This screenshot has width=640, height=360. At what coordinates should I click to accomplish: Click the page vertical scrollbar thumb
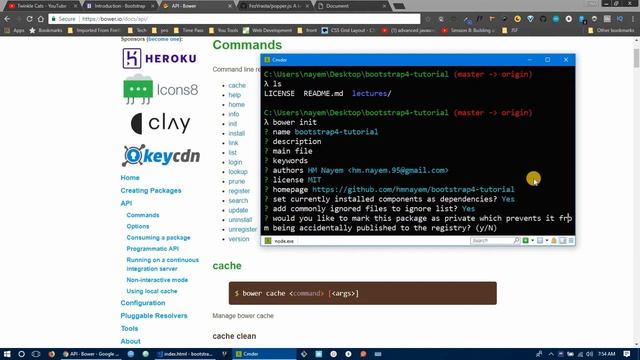coord(636,58)
